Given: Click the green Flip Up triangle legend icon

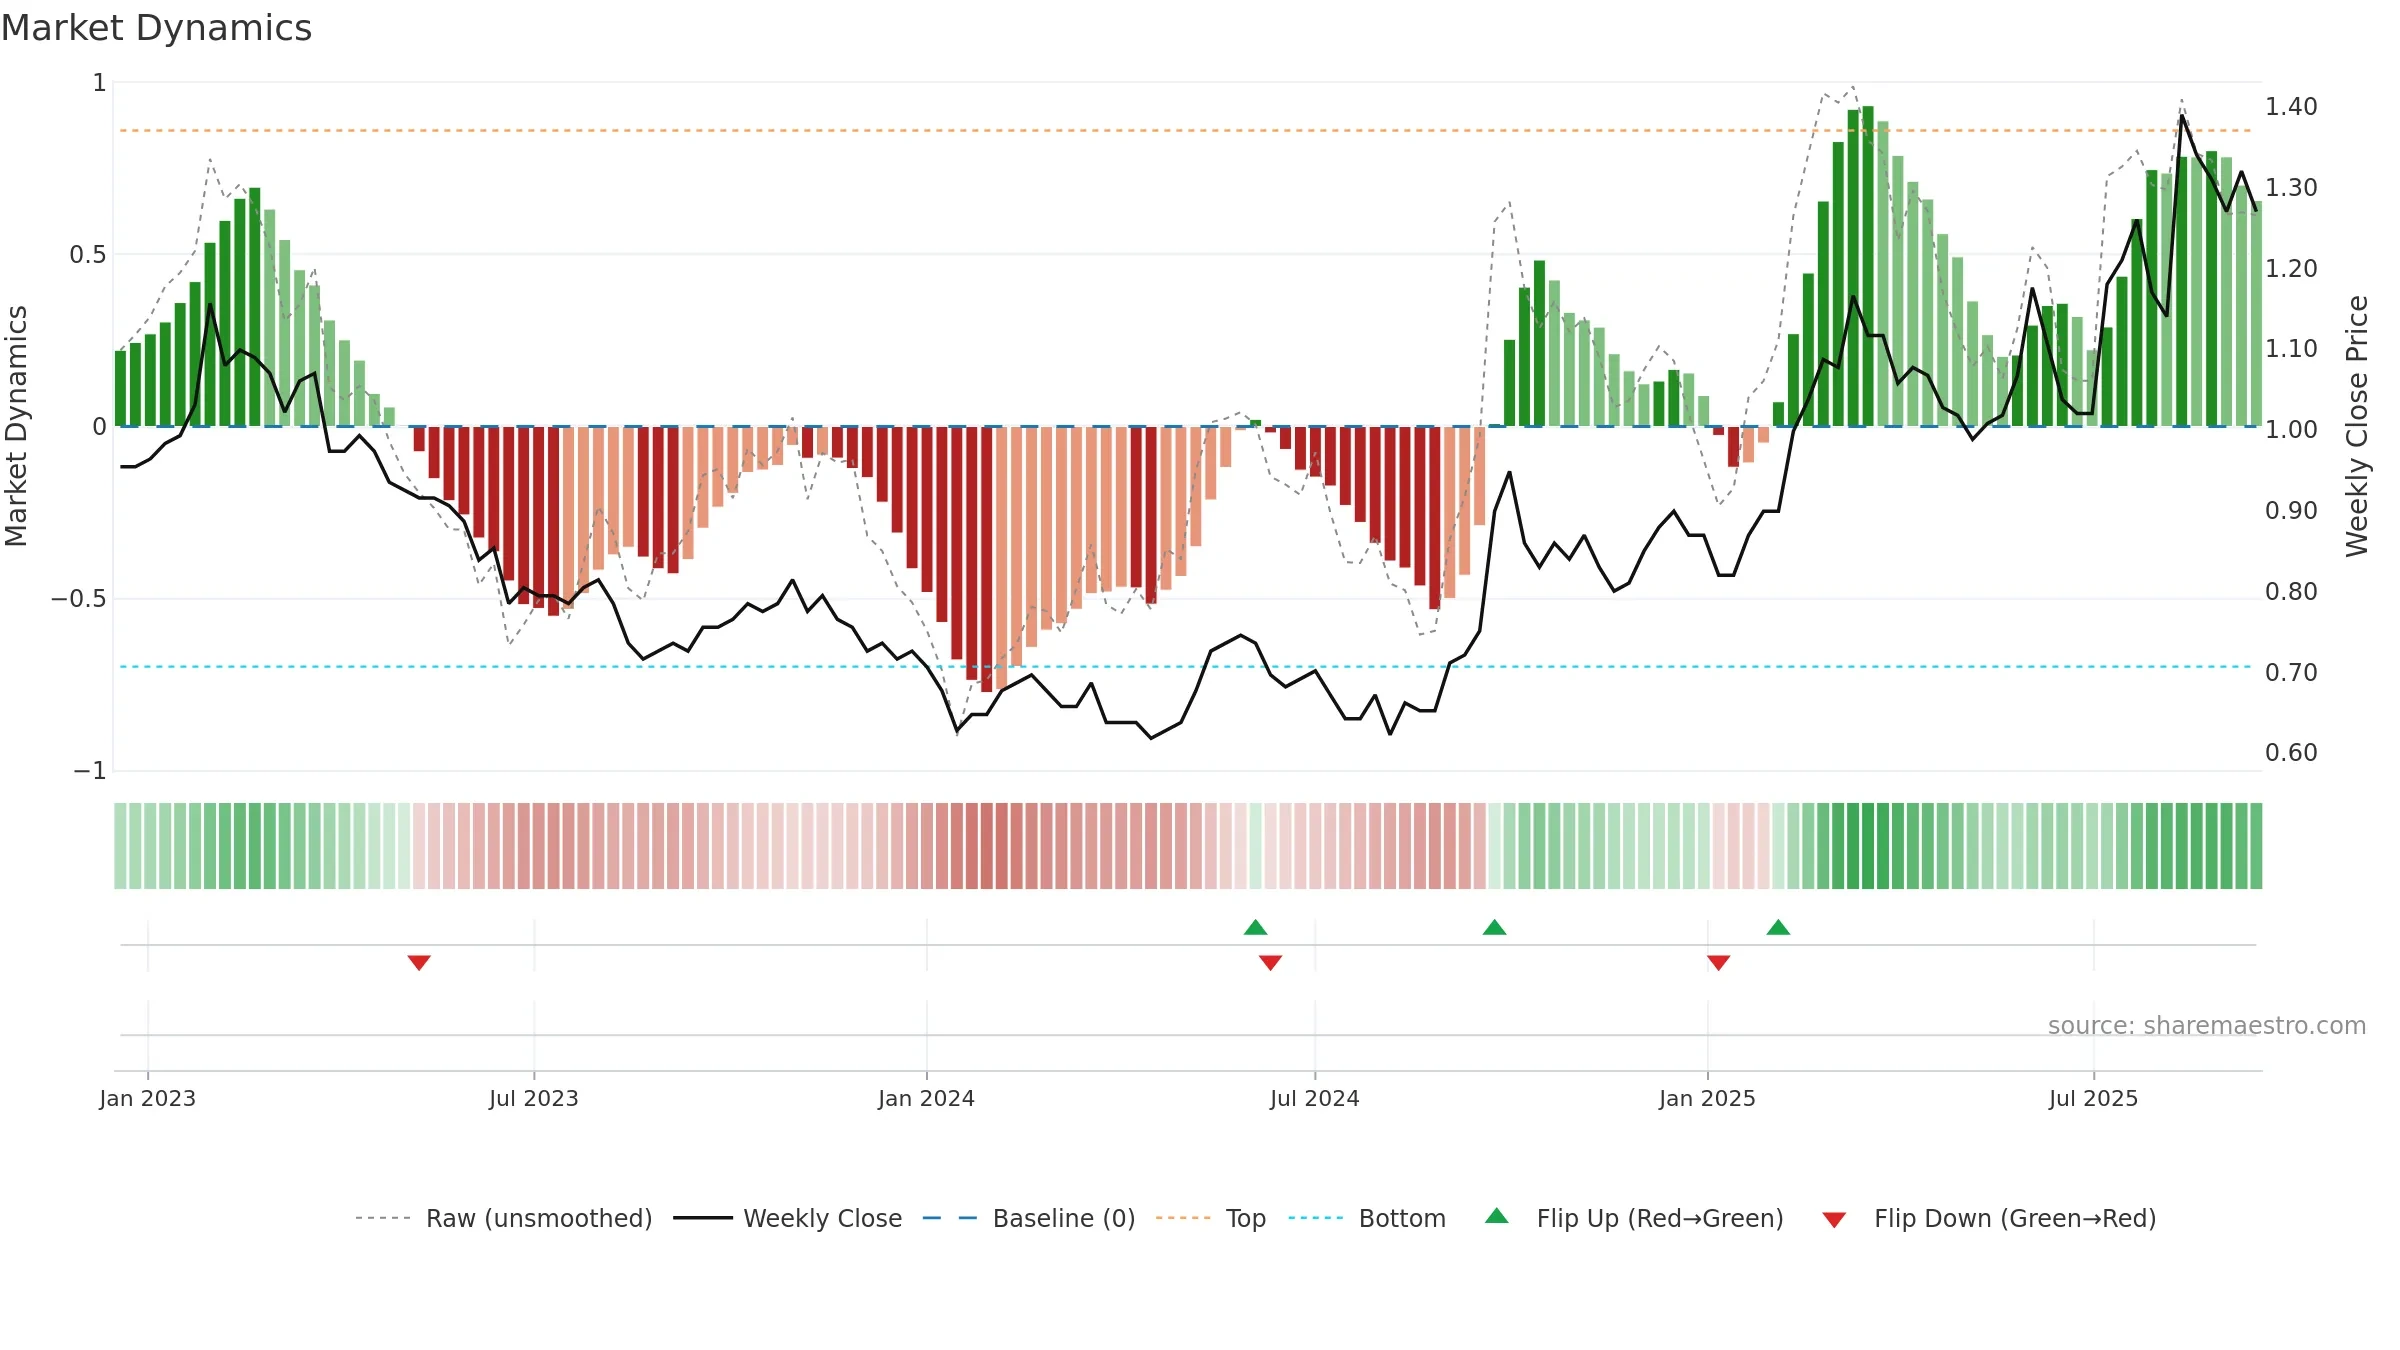Looking at the screenshot, I should [x=1497, y=1216].
